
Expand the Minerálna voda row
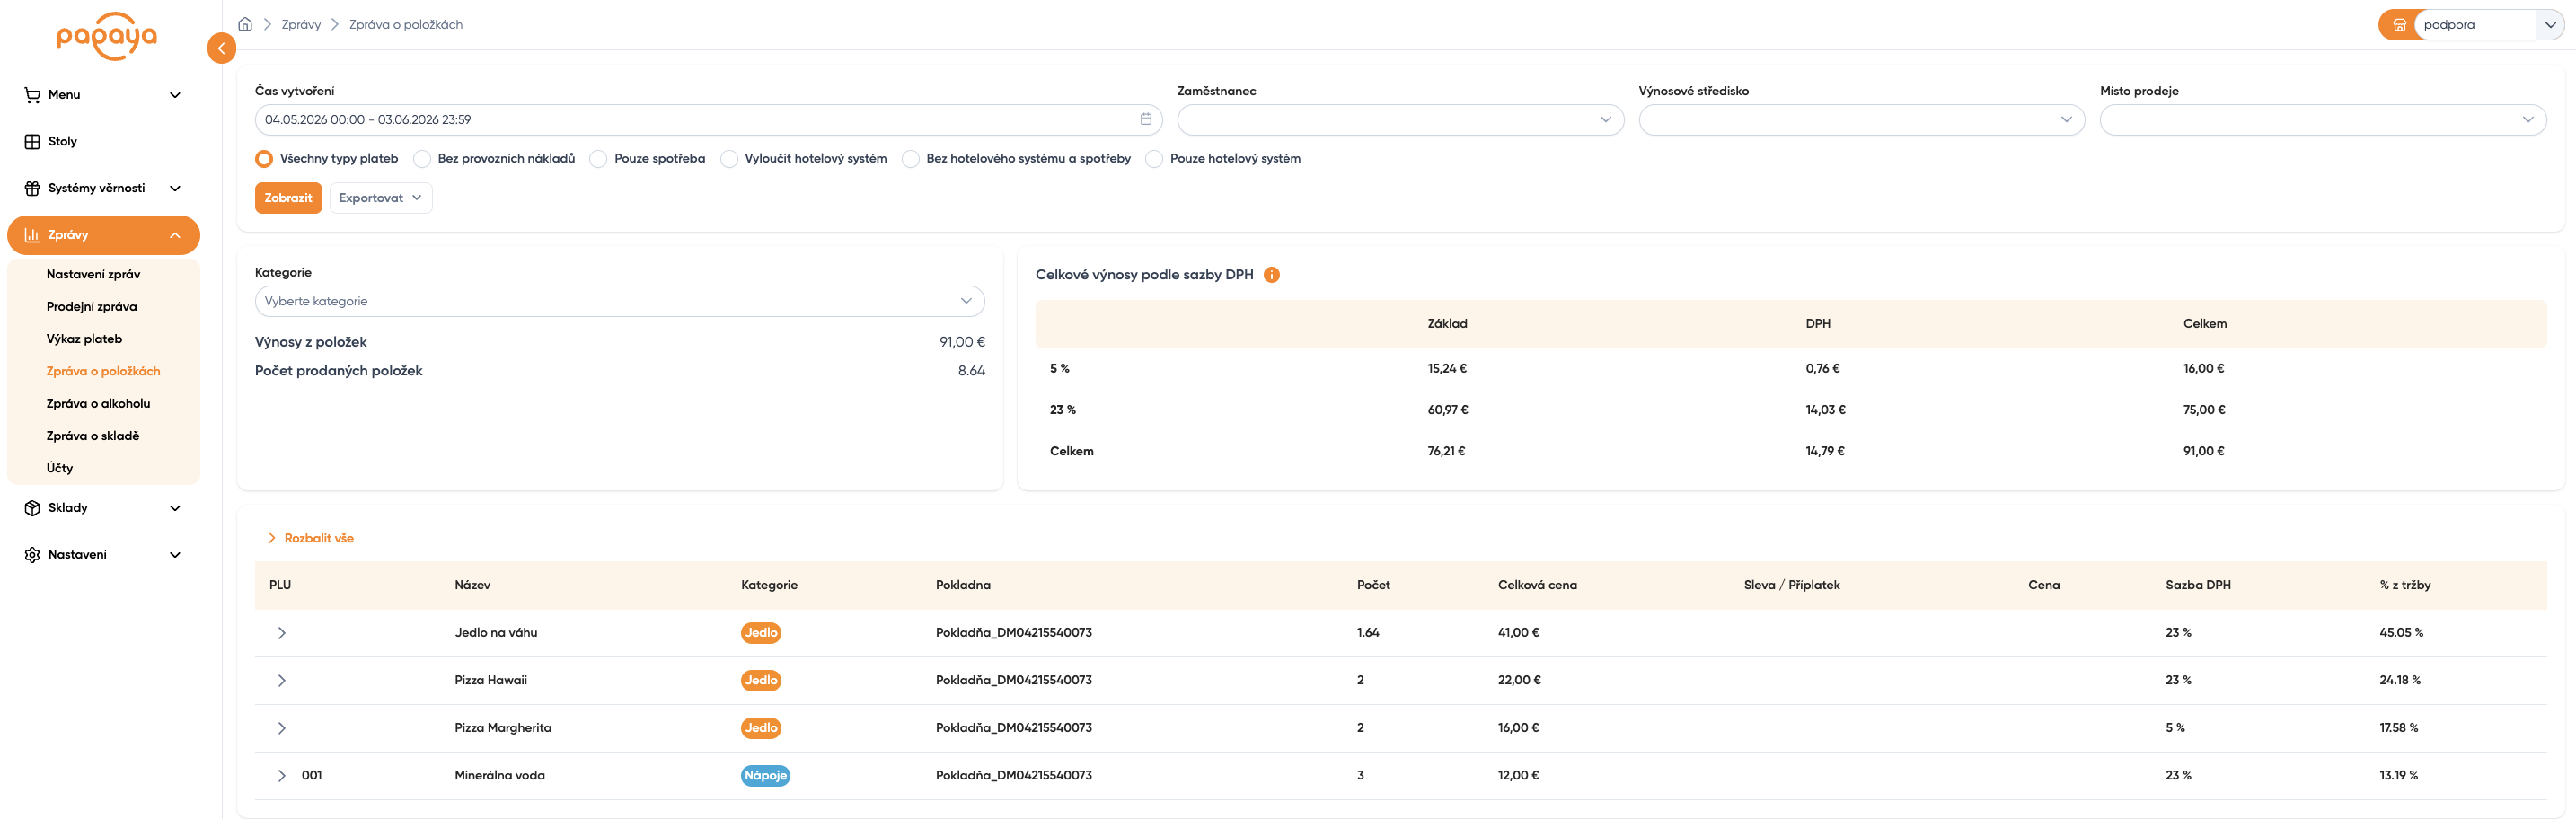tap(282, 776)
